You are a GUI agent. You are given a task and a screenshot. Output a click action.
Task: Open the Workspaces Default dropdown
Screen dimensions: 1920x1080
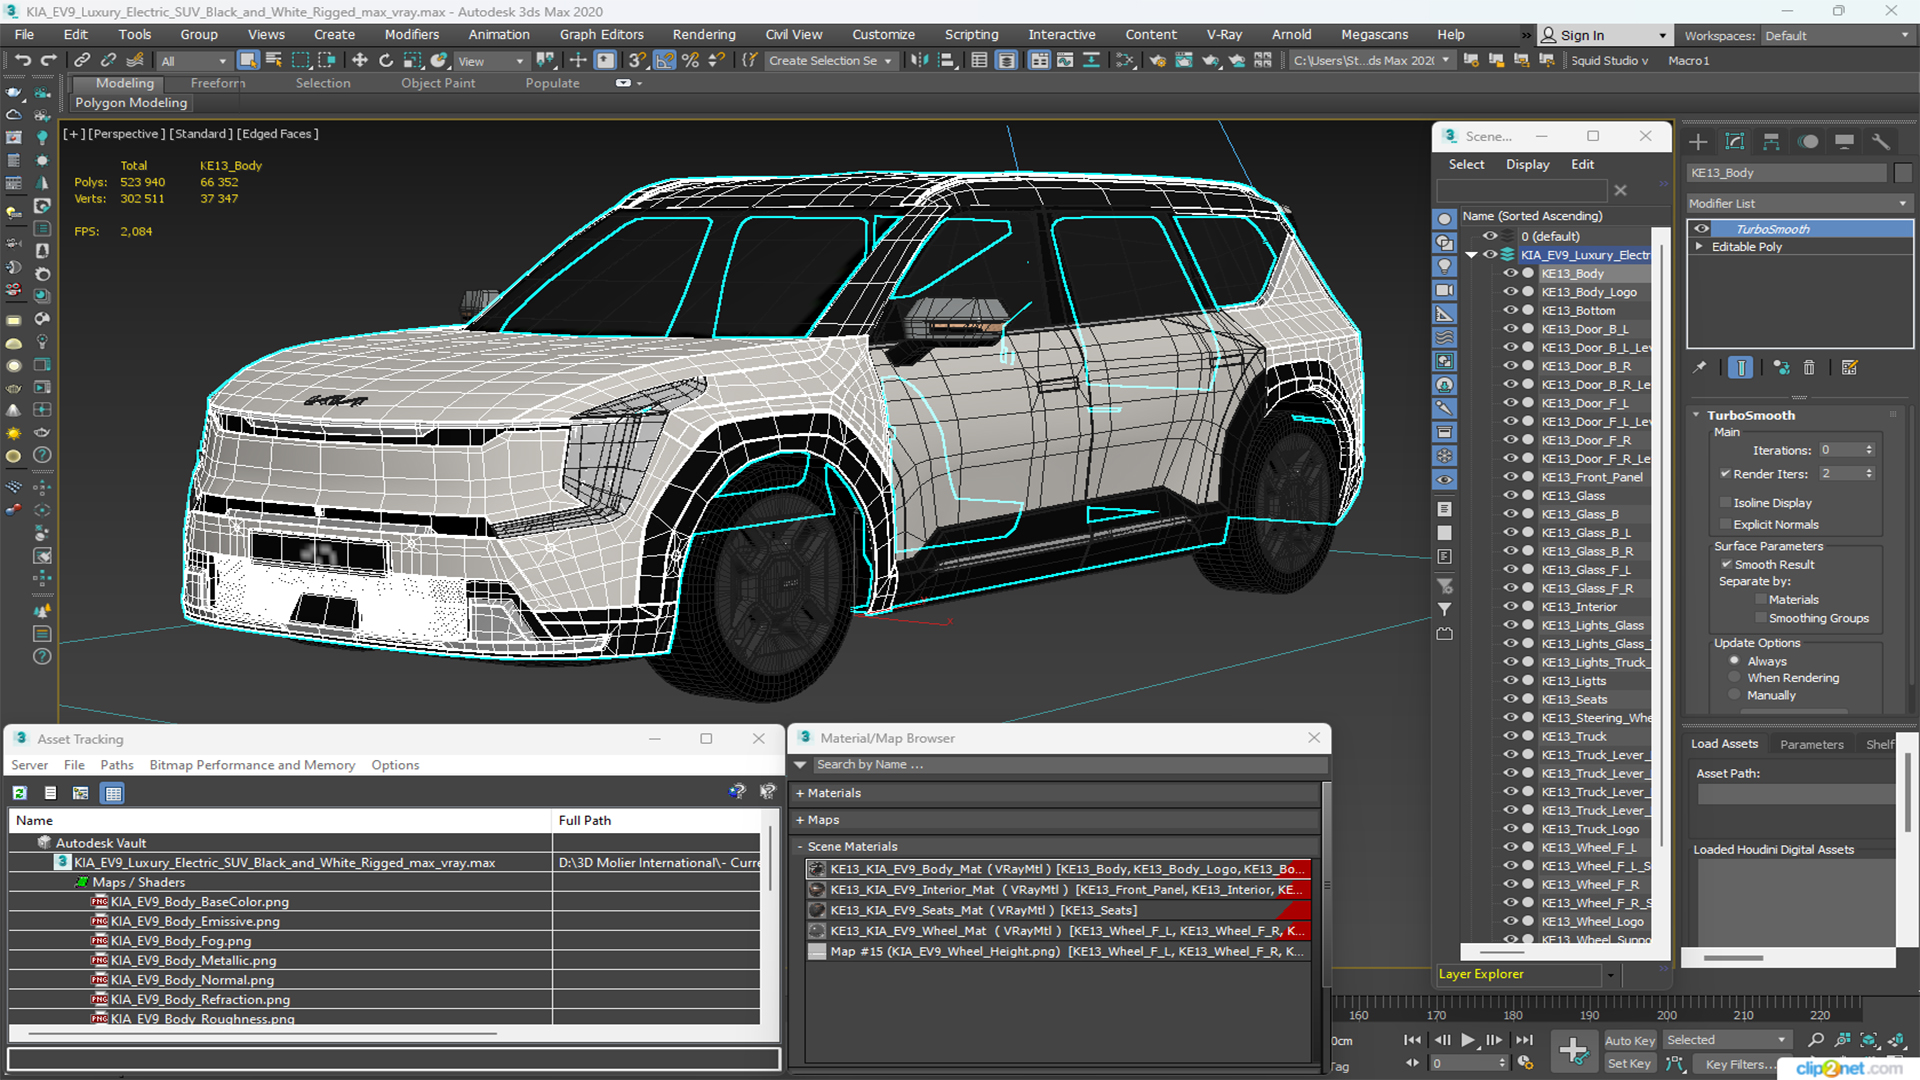pos(1836,35)
